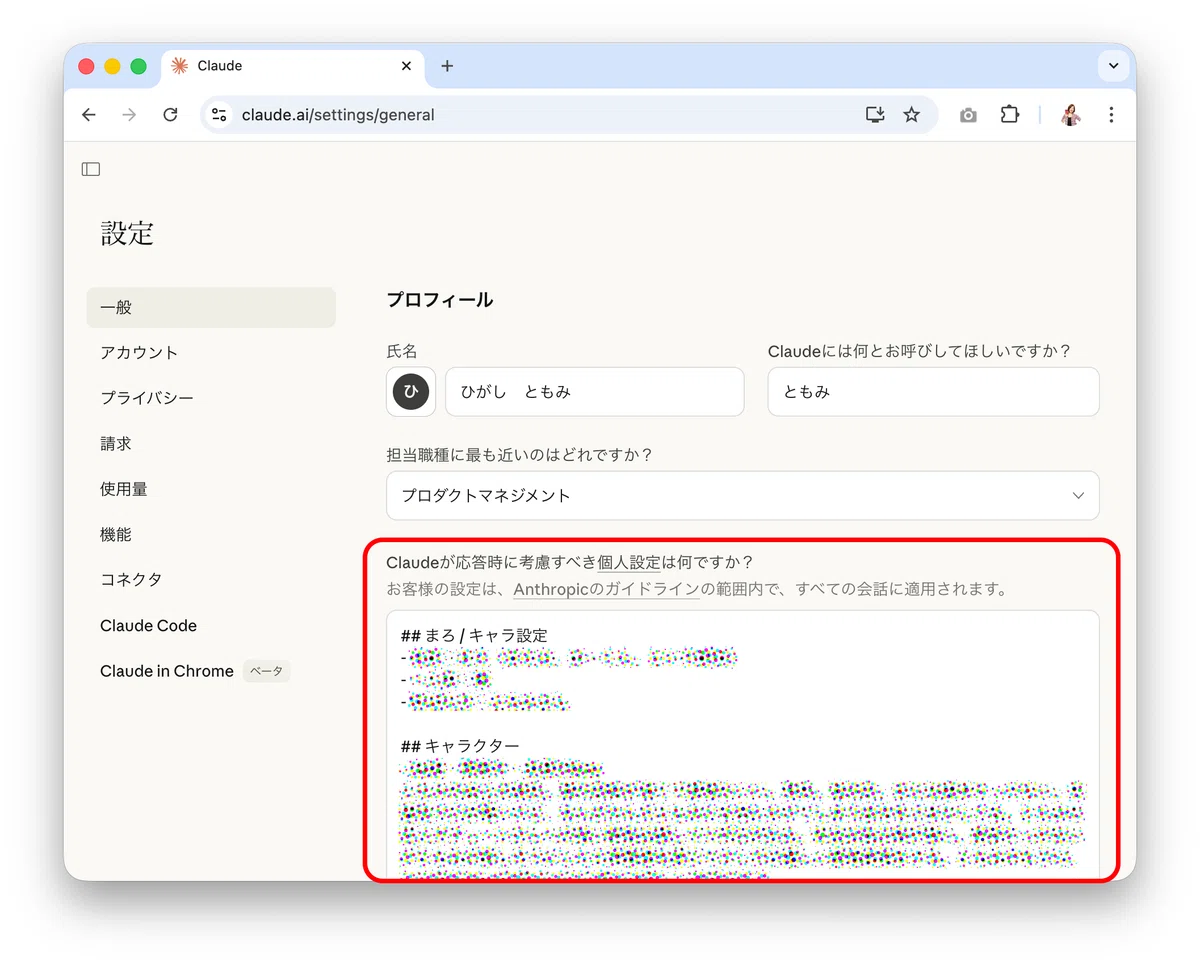Reload the page with the refresh icon

click(170, 115)
